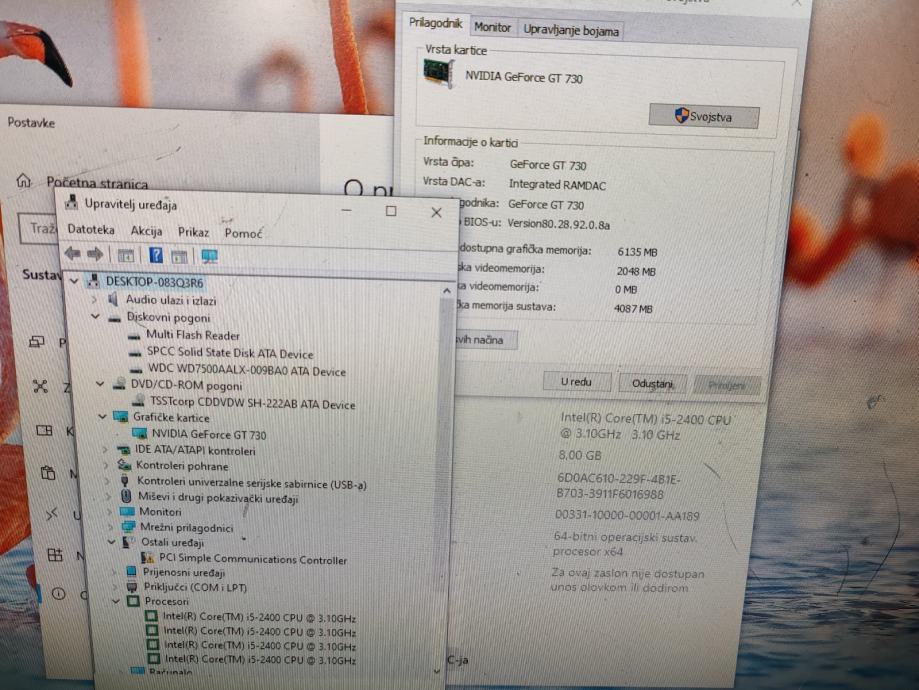Select Priključci (COM i LPT) item

195,587
